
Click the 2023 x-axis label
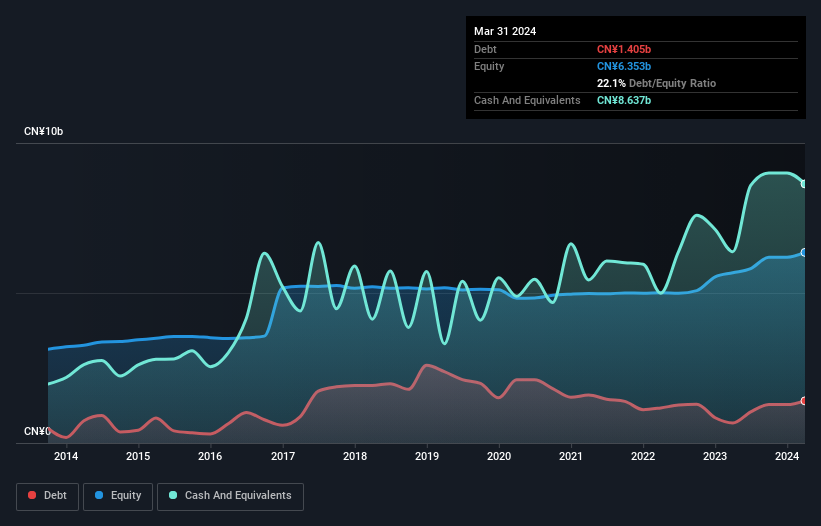715,456
